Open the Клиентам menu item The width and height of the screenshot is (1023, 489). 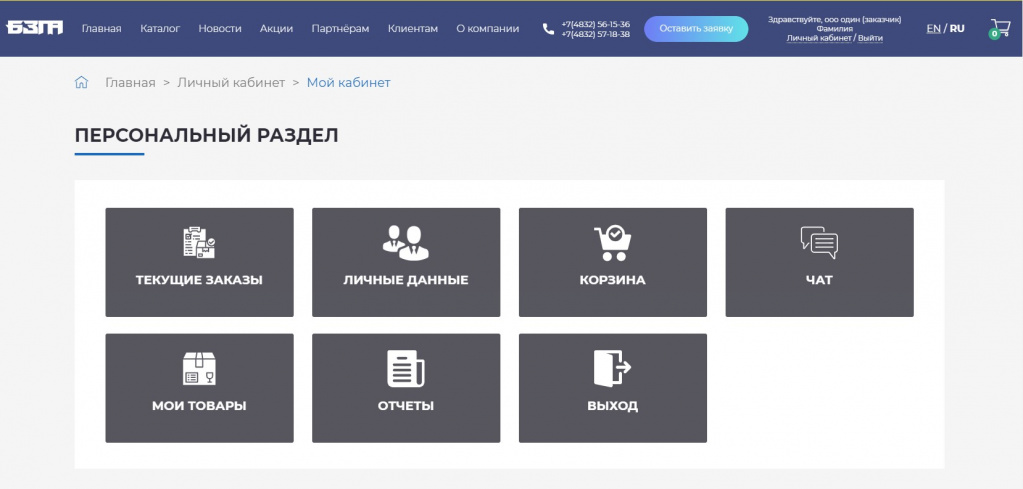click(412, 29)
